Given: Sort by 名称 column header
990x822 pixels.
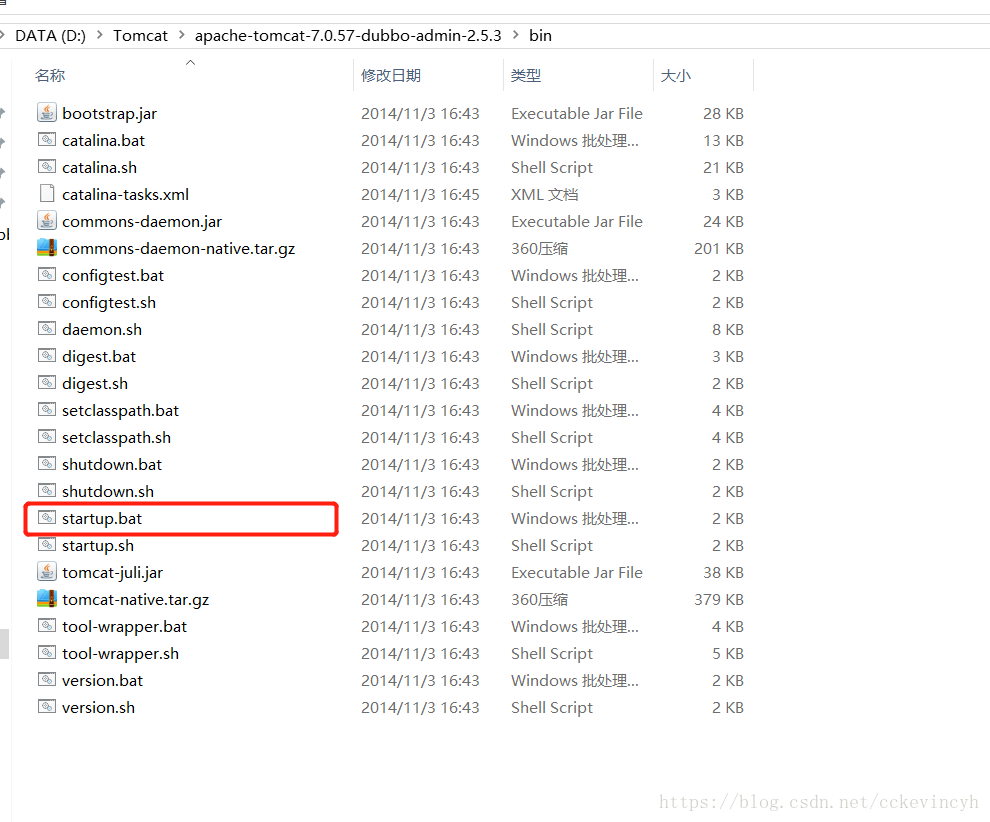Looking at the screenshot, I should pyautogui.click(x=50, y=75).
